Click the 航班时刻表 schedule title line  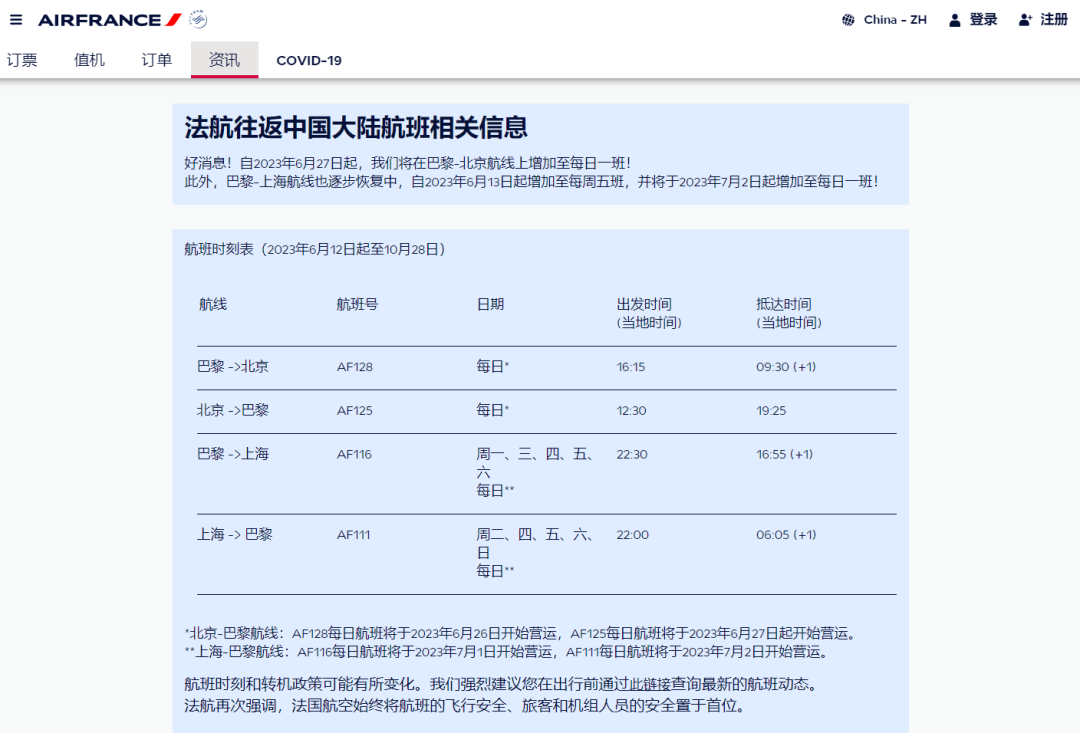(x=315, y=249)
